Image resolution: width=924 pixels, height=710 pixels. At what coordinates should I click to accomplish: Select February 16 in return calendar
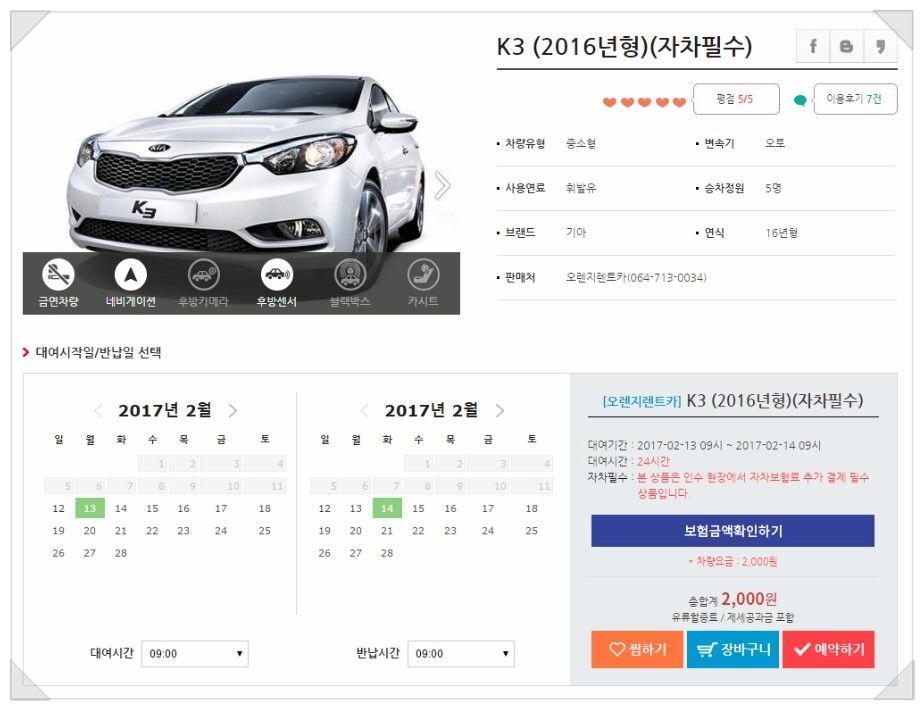[450, 508]
